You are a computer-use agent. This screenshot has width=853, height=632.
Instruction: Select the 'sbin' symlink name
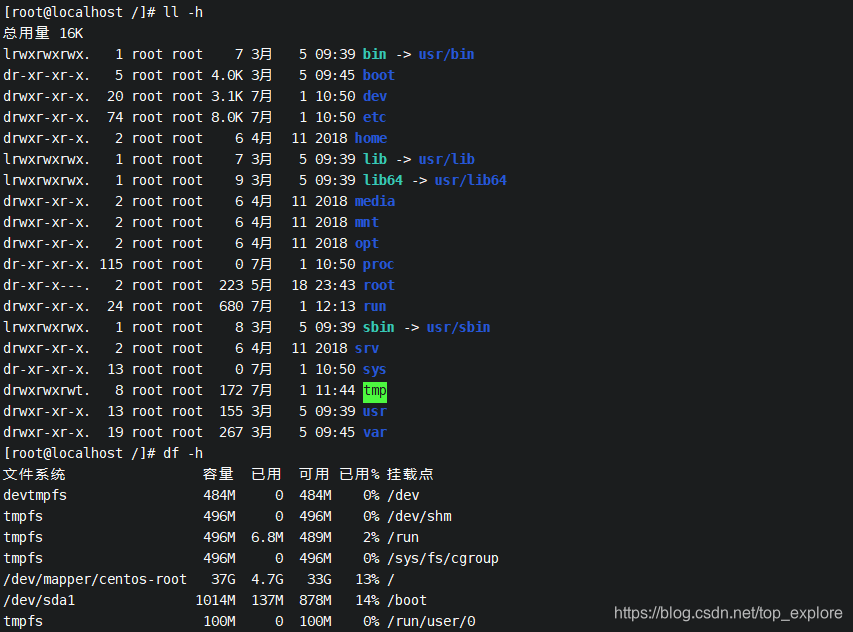click(379, 327)
